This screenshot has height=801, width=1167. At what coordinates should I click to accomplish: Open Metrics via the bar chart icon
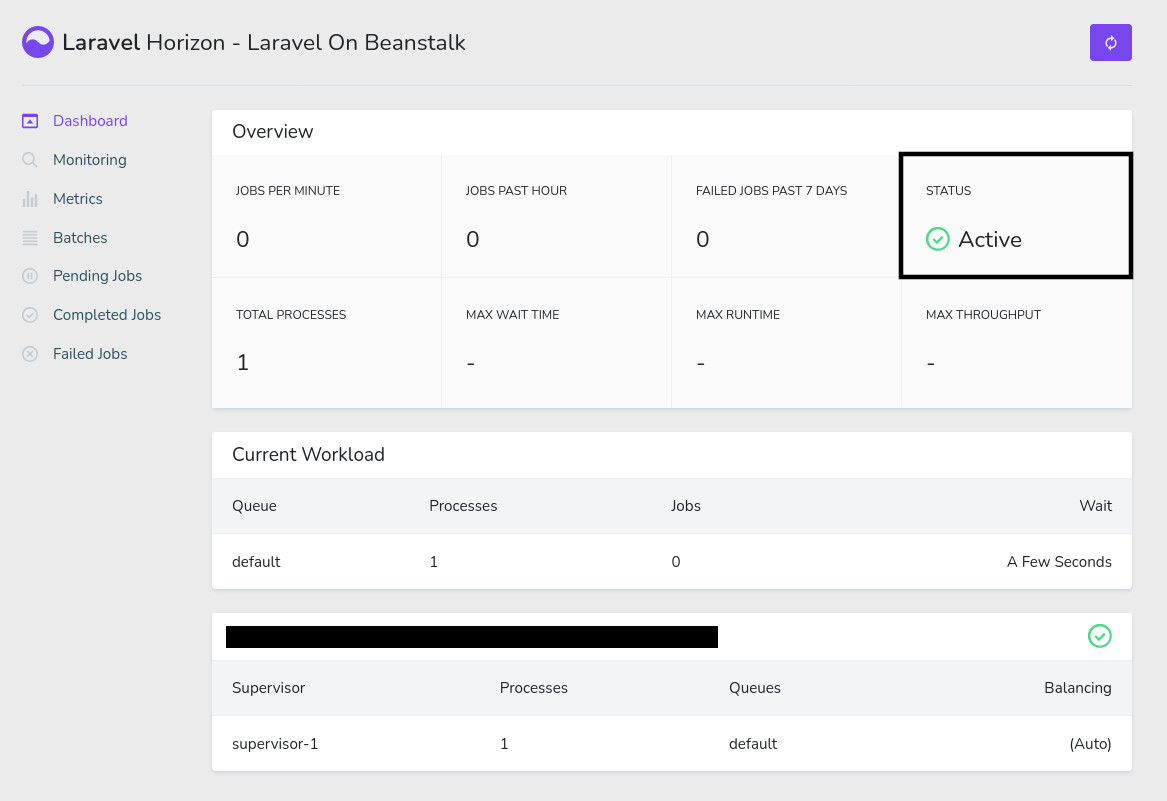(30, 198)
